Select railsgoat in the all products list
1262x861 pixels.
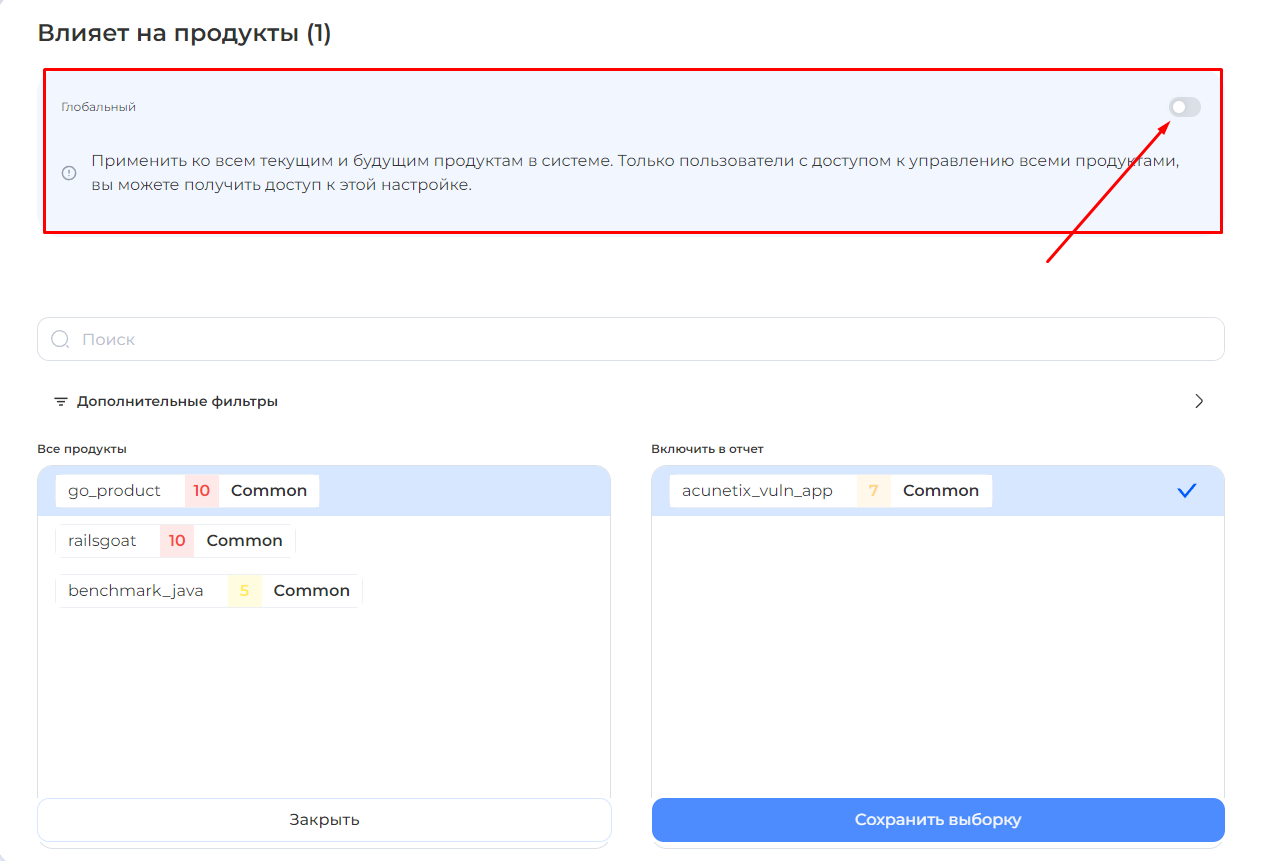(x=102, y=541)
